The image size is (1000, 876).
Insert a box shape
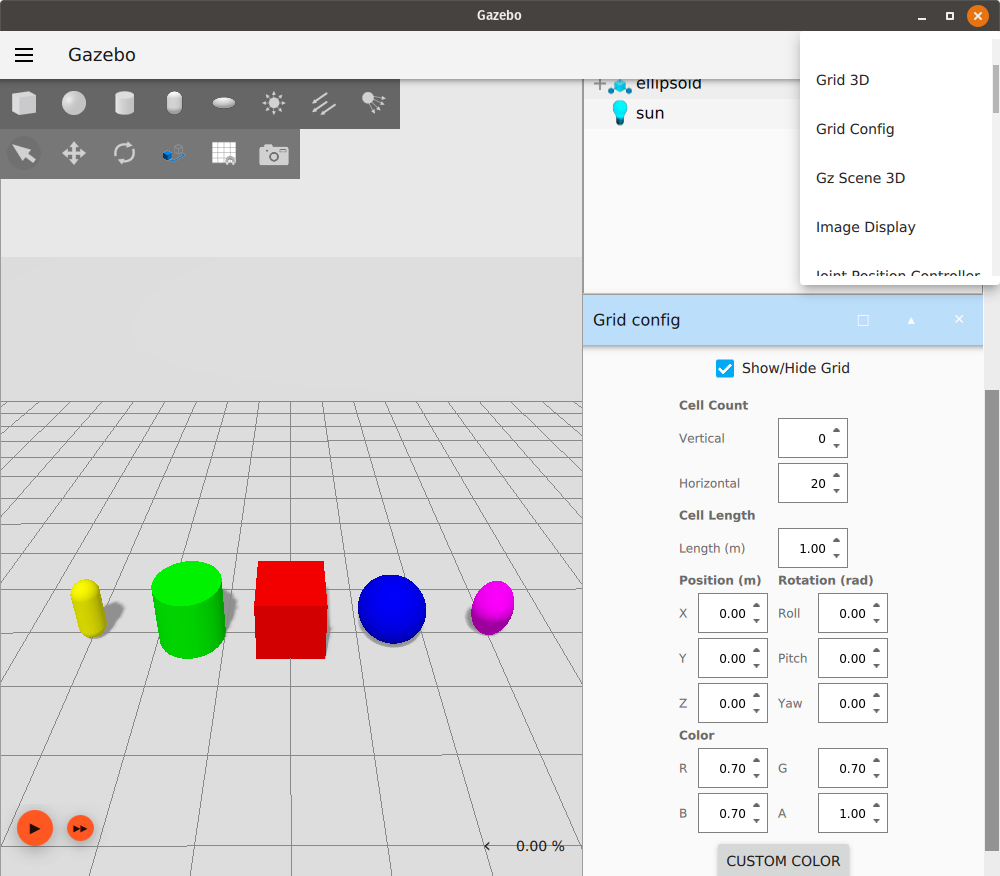pos(24,103)
